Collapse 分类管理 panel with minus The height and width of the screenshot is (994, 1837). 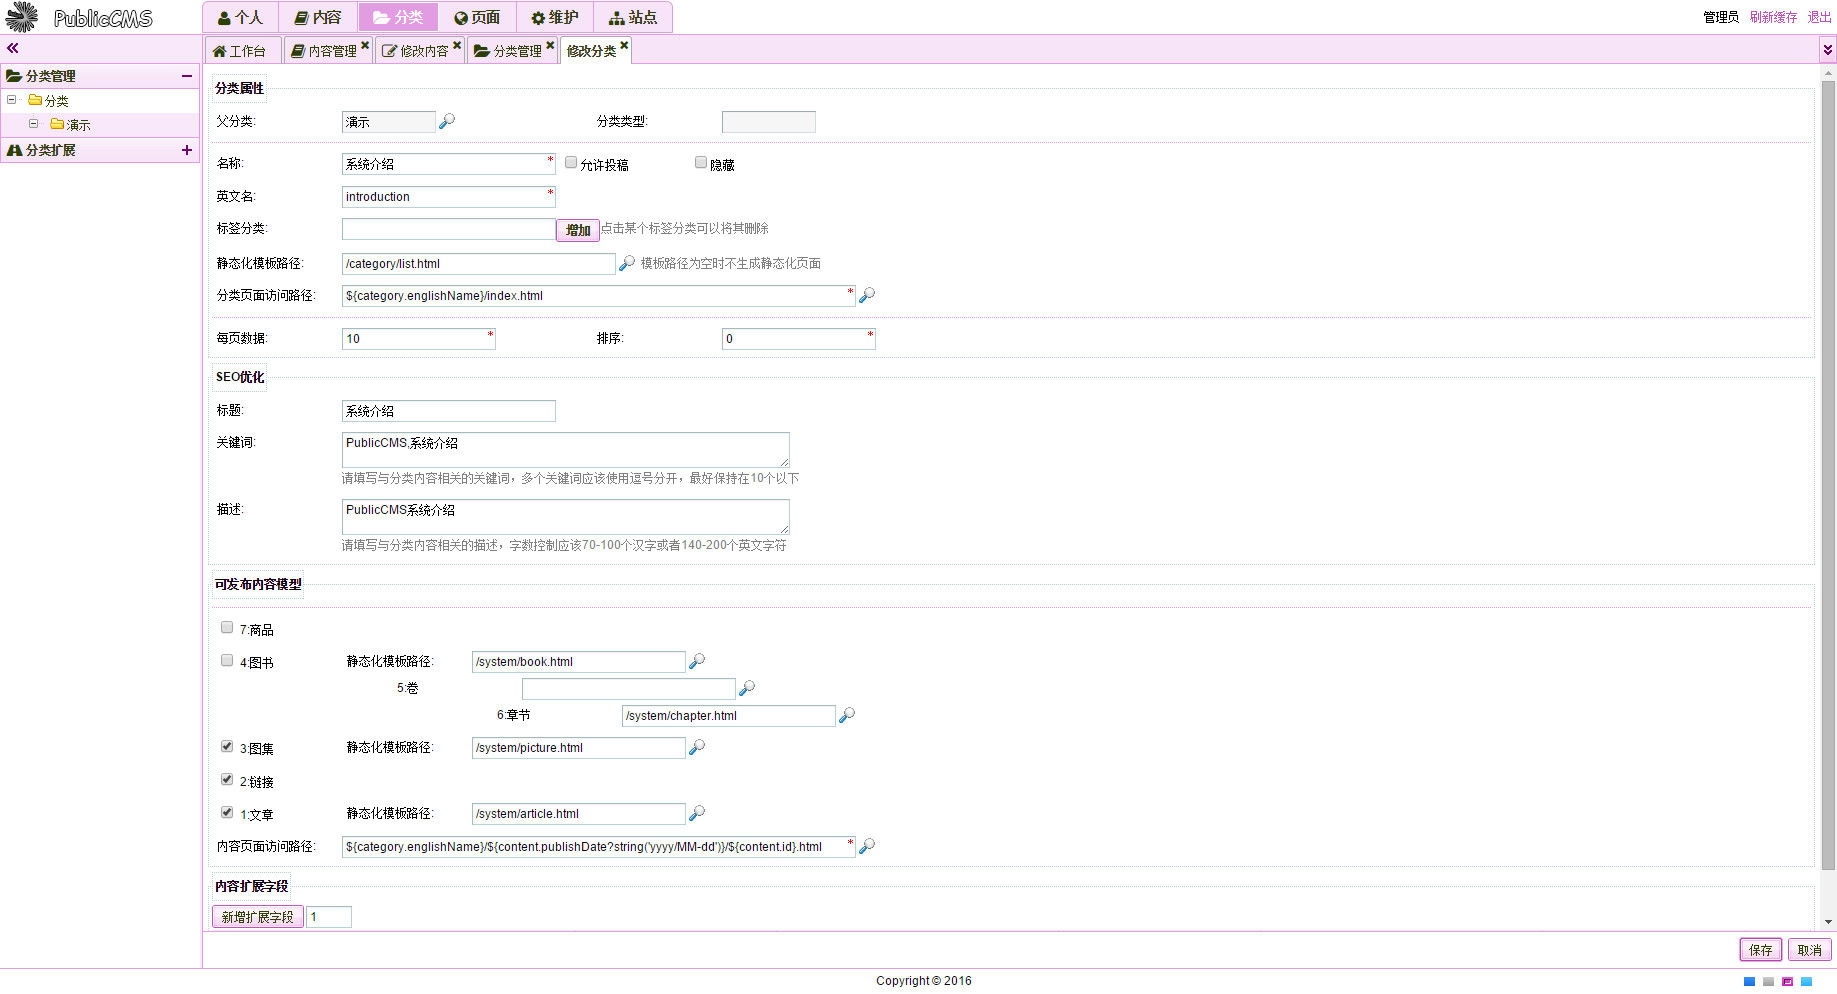187,76
